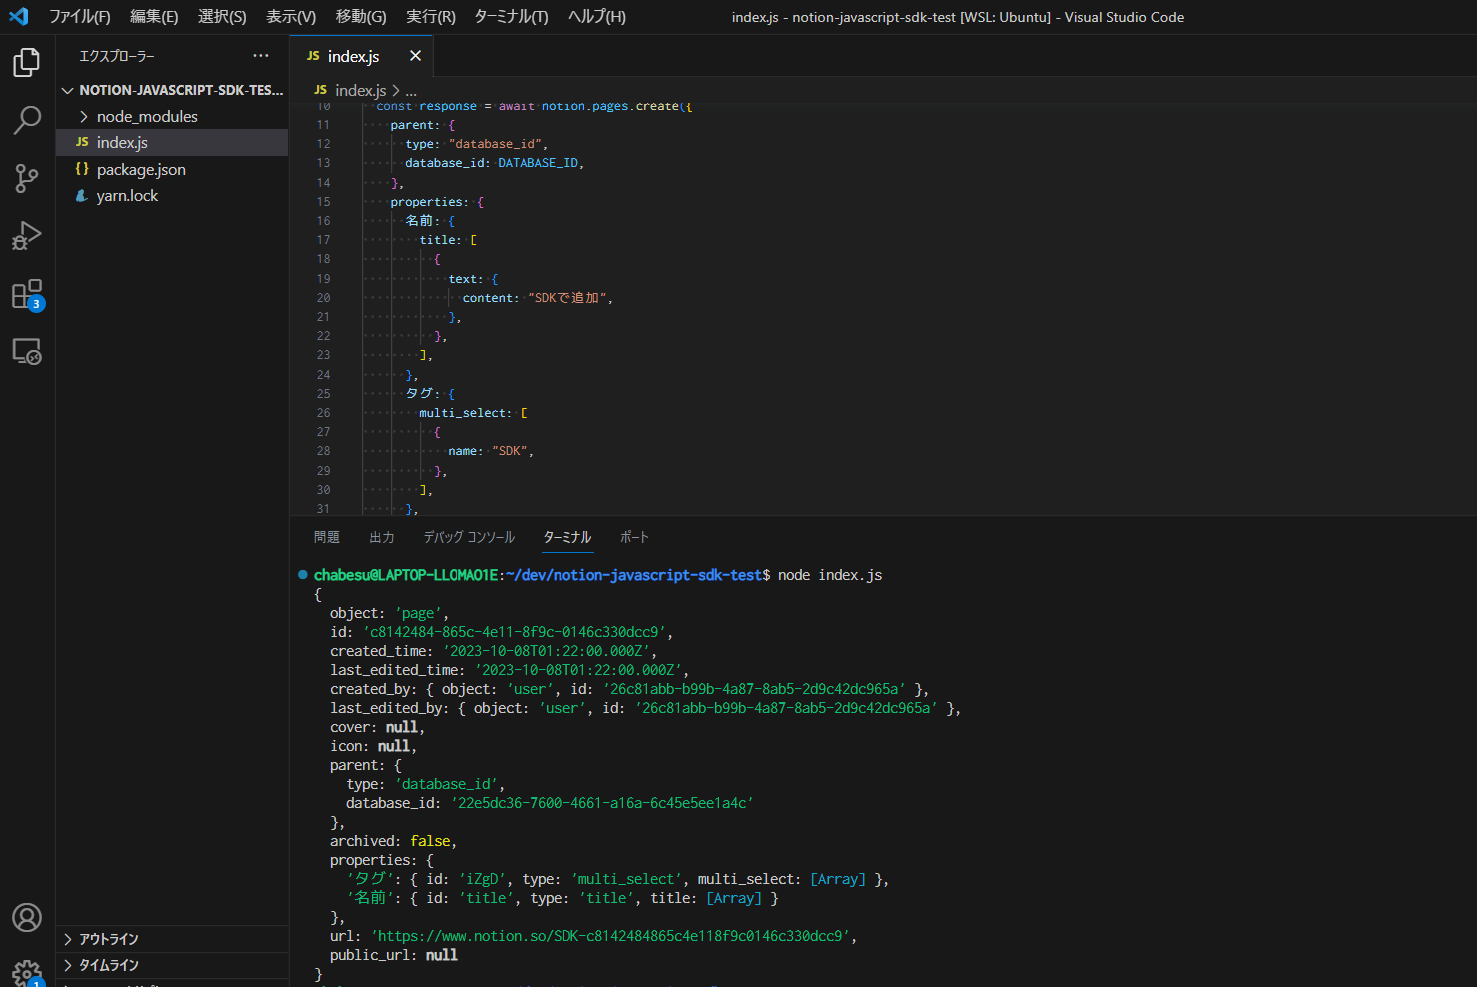Open yarn.lock in file explorer
Screen dimensions: 1477x987
(x=172, y=196)
